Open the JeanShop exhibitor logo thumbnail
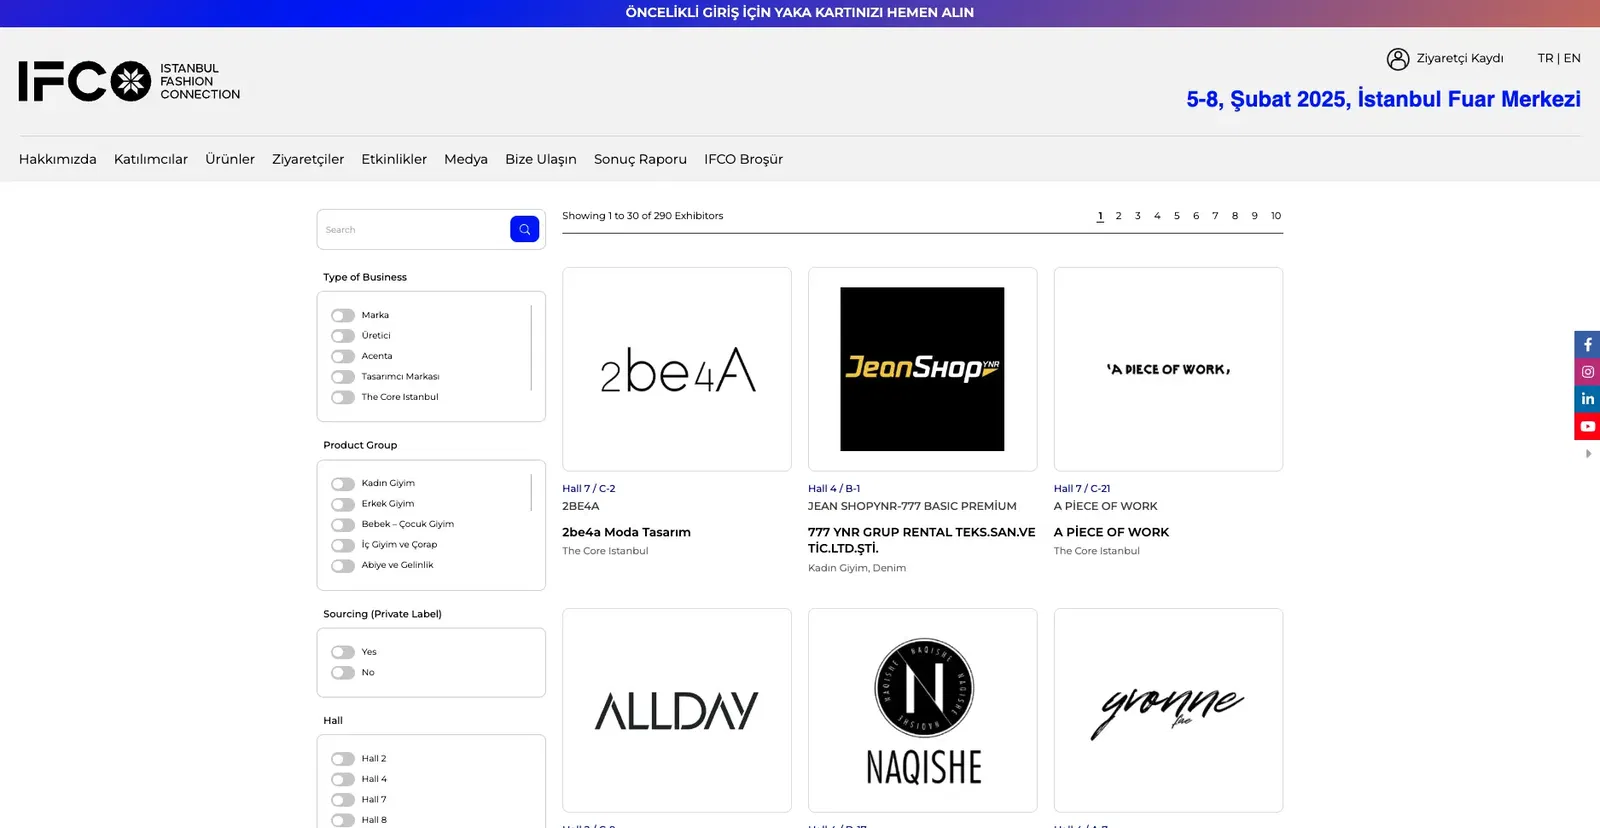Image resolution: width=1600 pixels, height=828 pixels. pyautogui.click(x=922, y=369)
